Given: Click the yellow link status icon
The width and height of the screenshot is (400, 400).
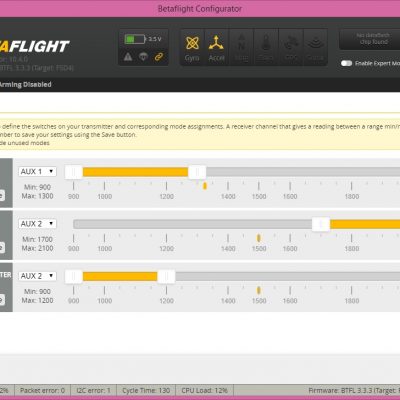Looking at the screenshot, I should coord(159,57).
